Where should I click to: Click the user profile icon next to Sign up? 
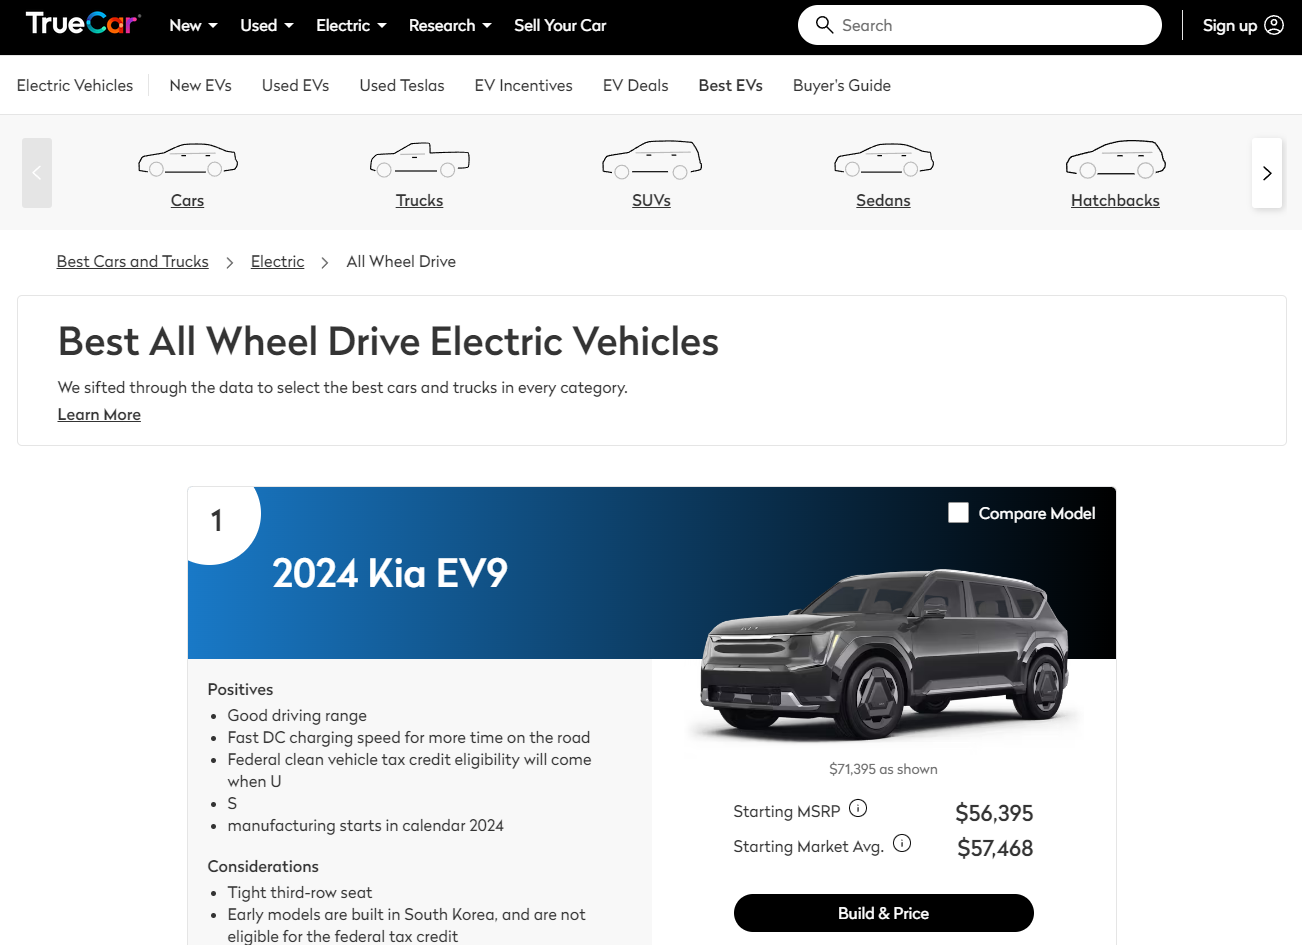click(1274, 25)
